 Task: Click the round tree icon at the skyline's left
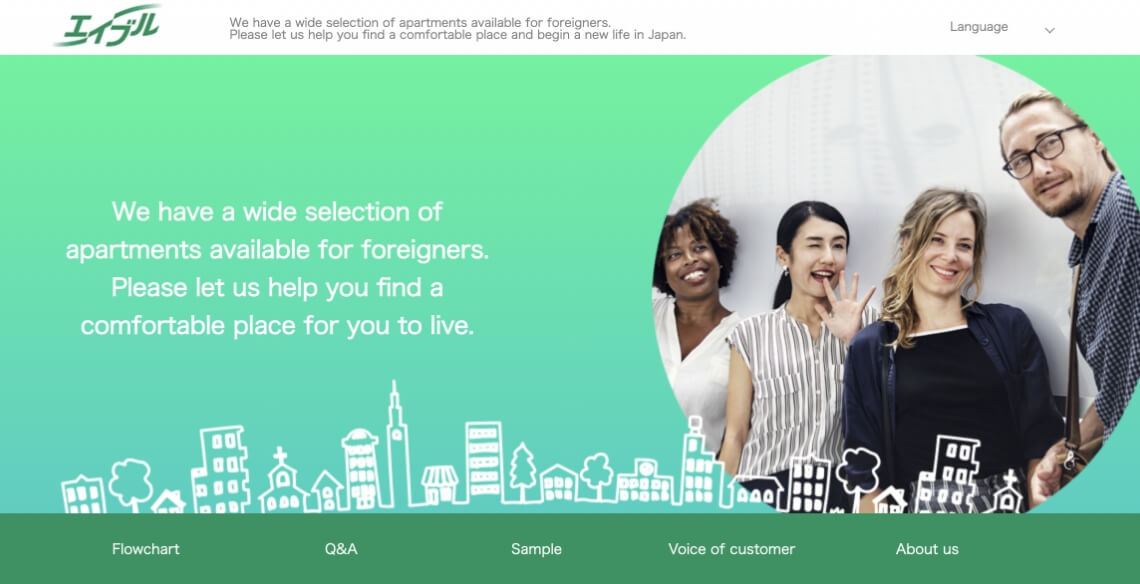[x=131, y=484]
